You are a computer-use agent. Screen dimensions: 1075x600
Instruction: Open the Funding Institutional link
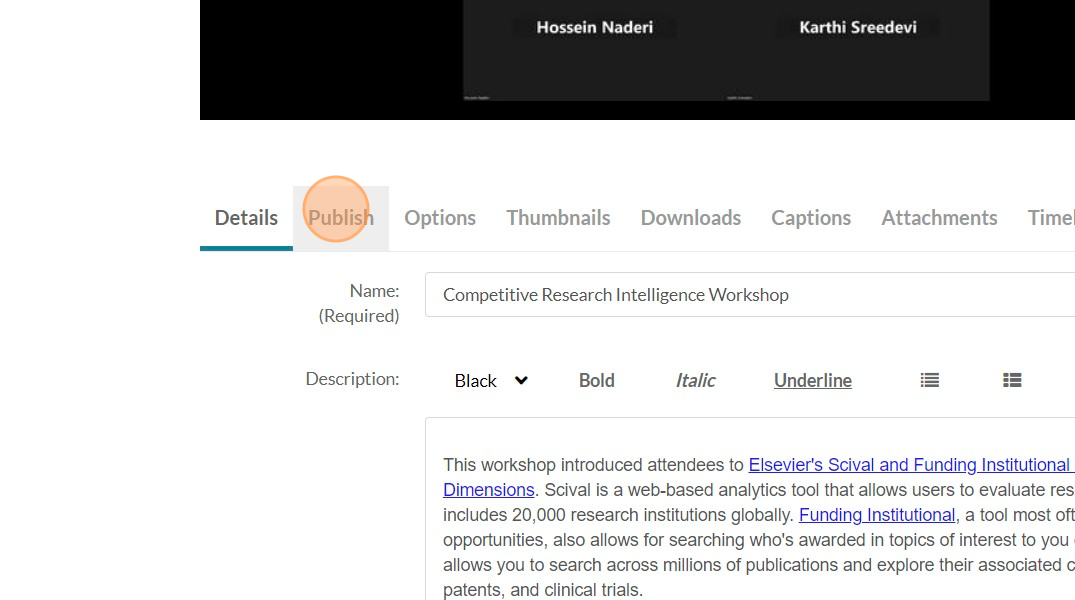point(877,515)
